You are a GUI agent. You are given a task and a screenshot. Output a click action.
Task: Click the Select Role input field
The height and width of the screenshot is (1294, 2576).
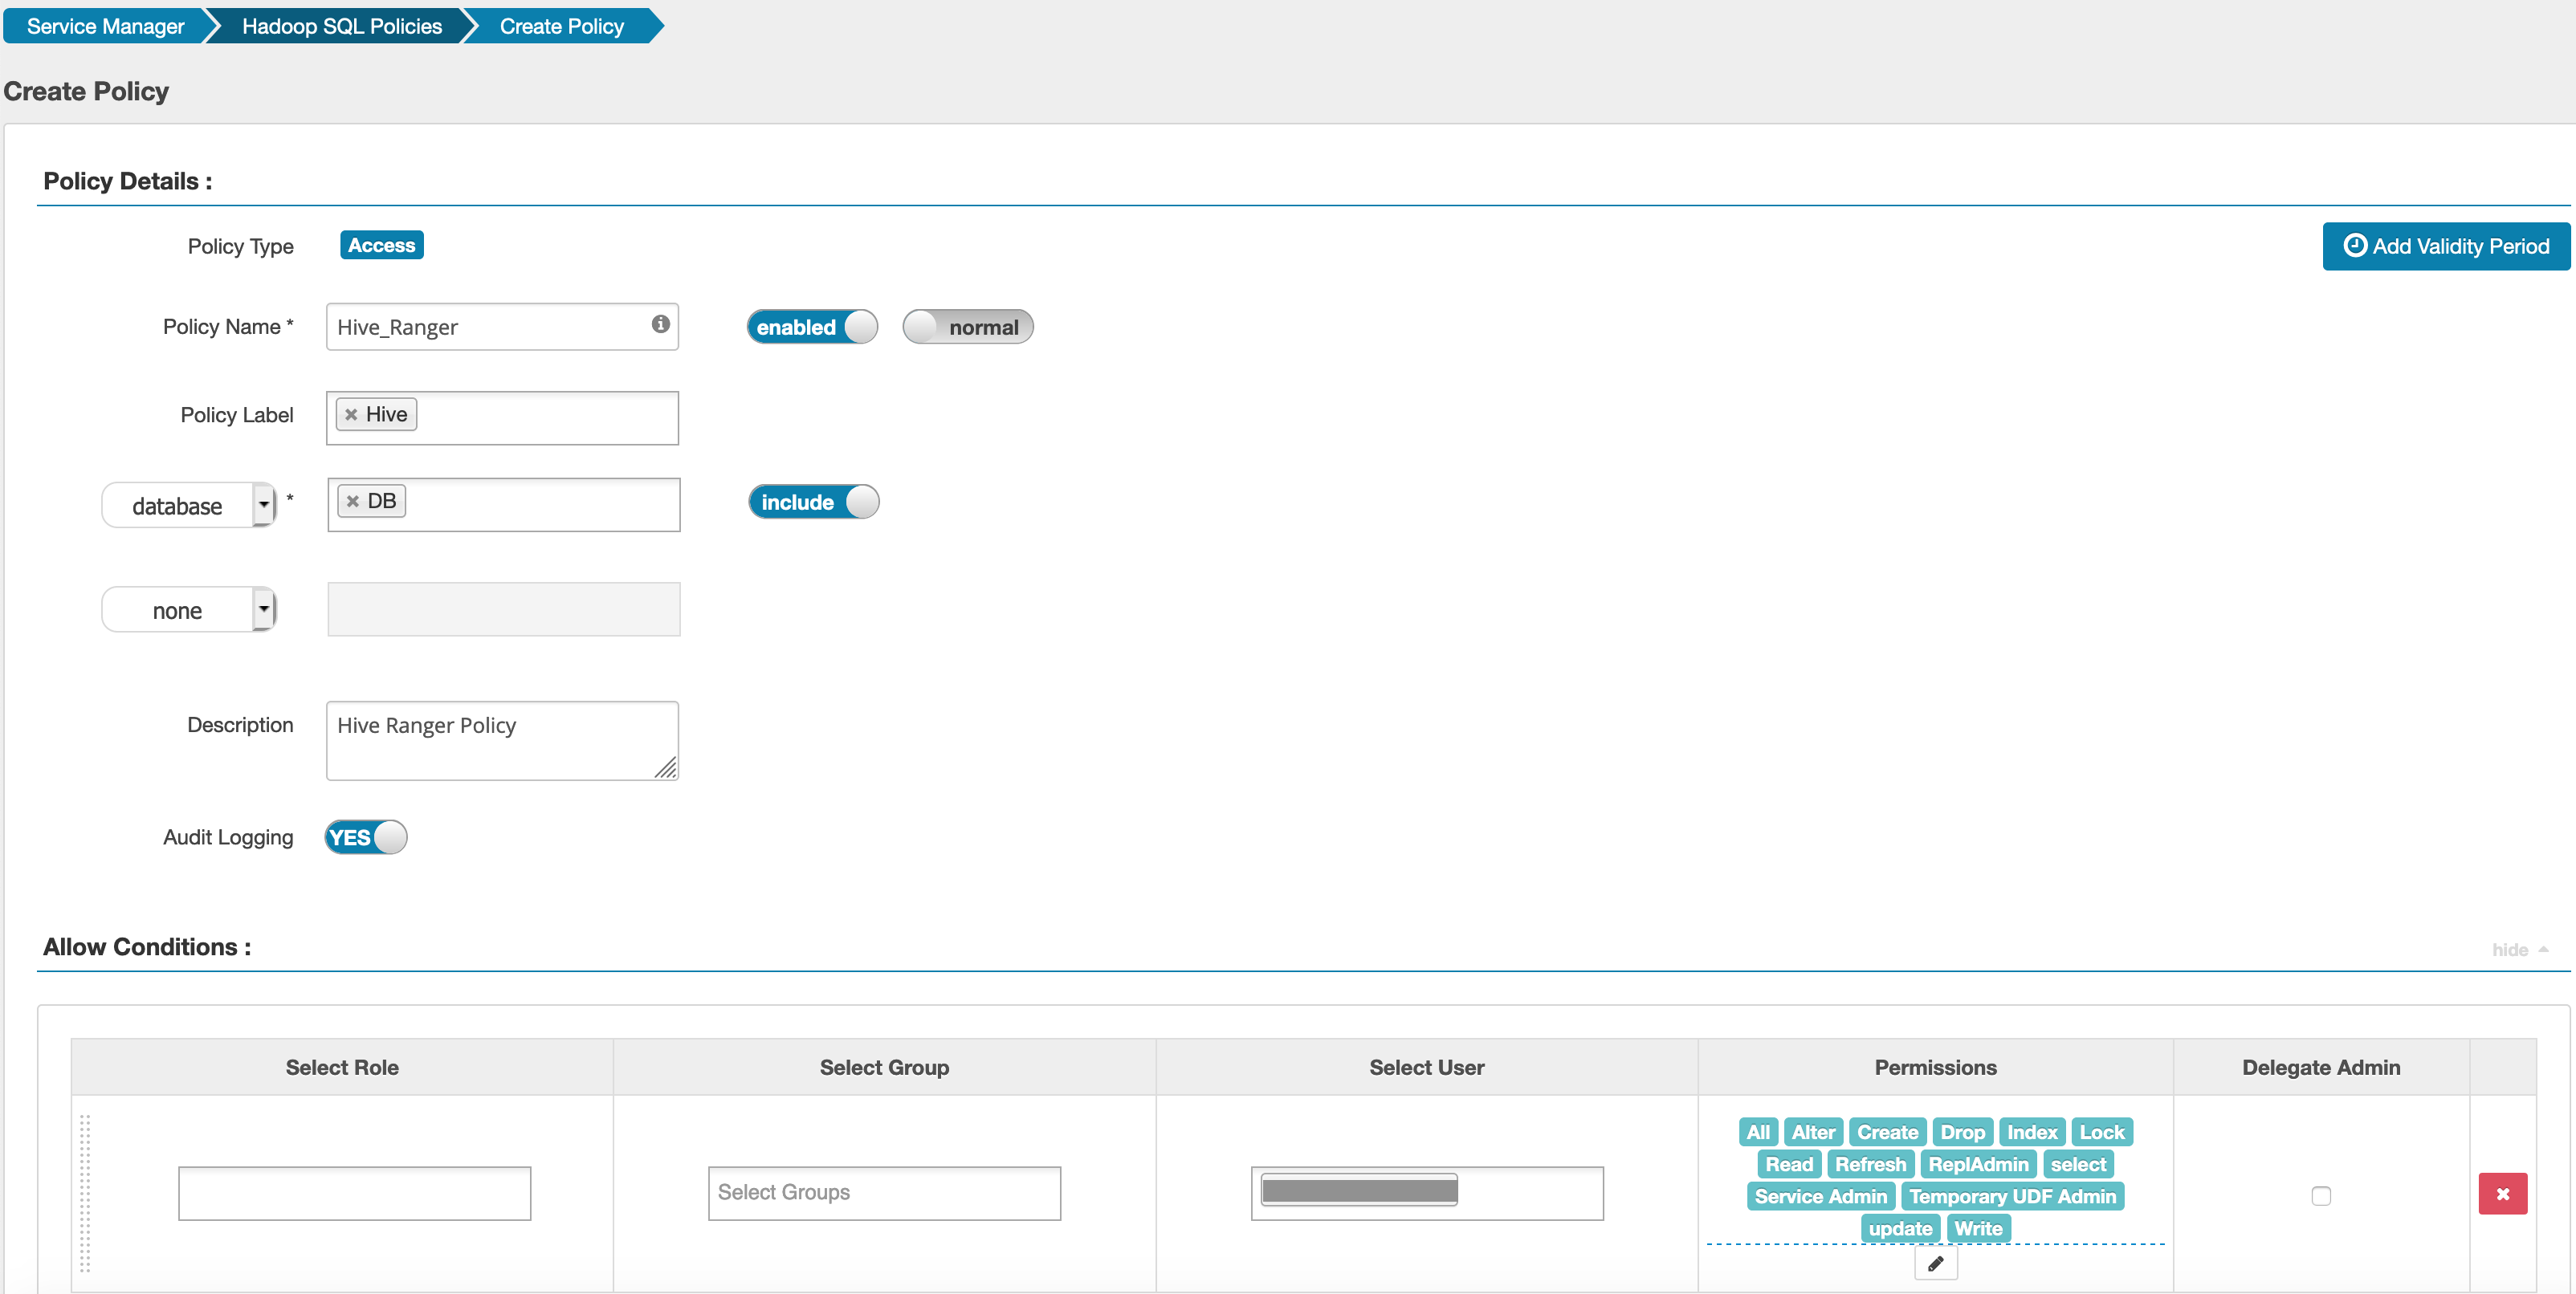(354, 1193)
